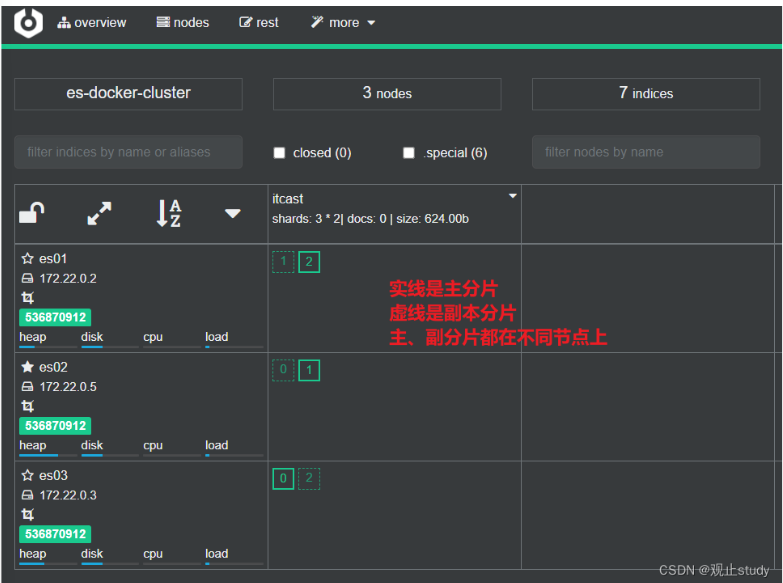Click the 7 indices summary box
The height and width of the screenshot is (583, 783).
click(x=646, y=93)
